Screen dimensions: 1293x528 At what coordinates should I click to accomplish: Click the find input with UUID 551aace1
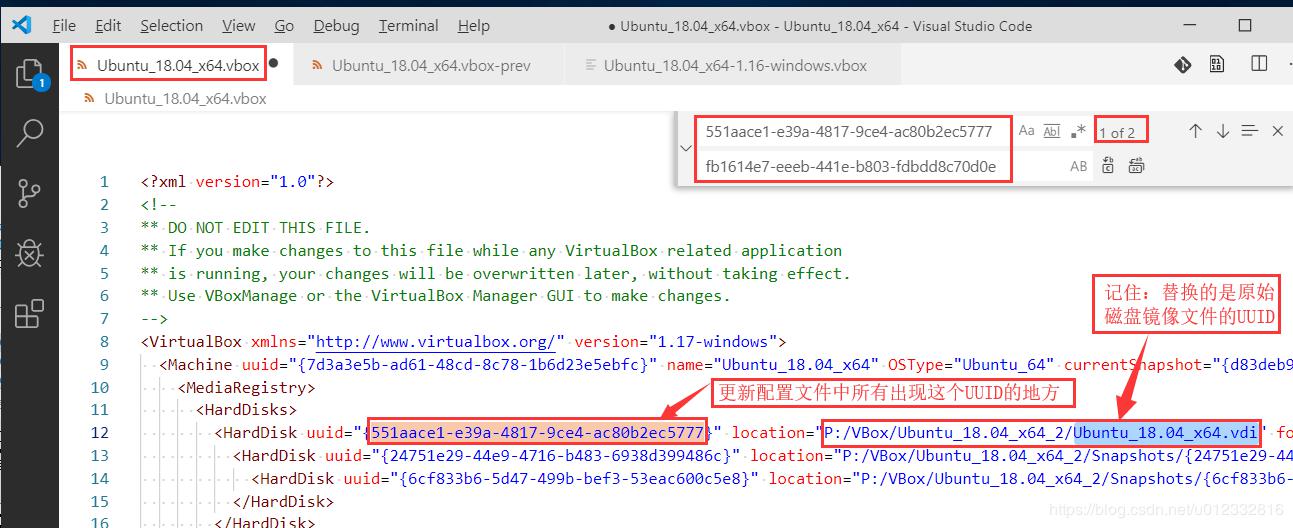click(x=853, y=131)
